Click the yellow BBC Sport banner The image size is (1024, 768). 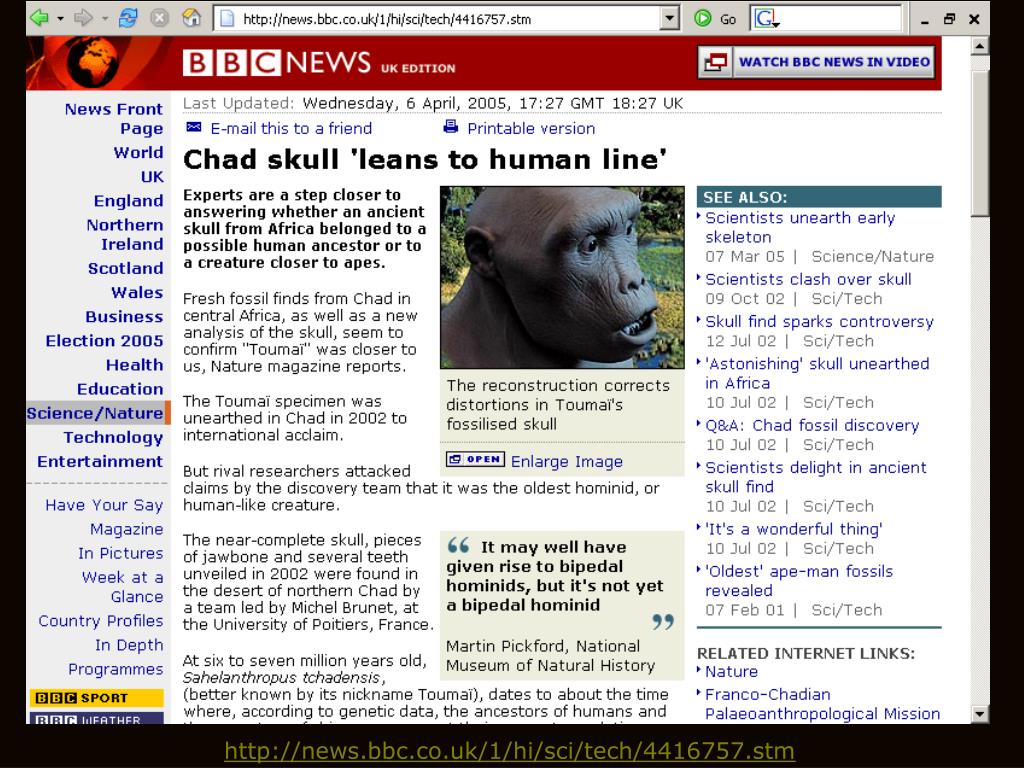96,697
